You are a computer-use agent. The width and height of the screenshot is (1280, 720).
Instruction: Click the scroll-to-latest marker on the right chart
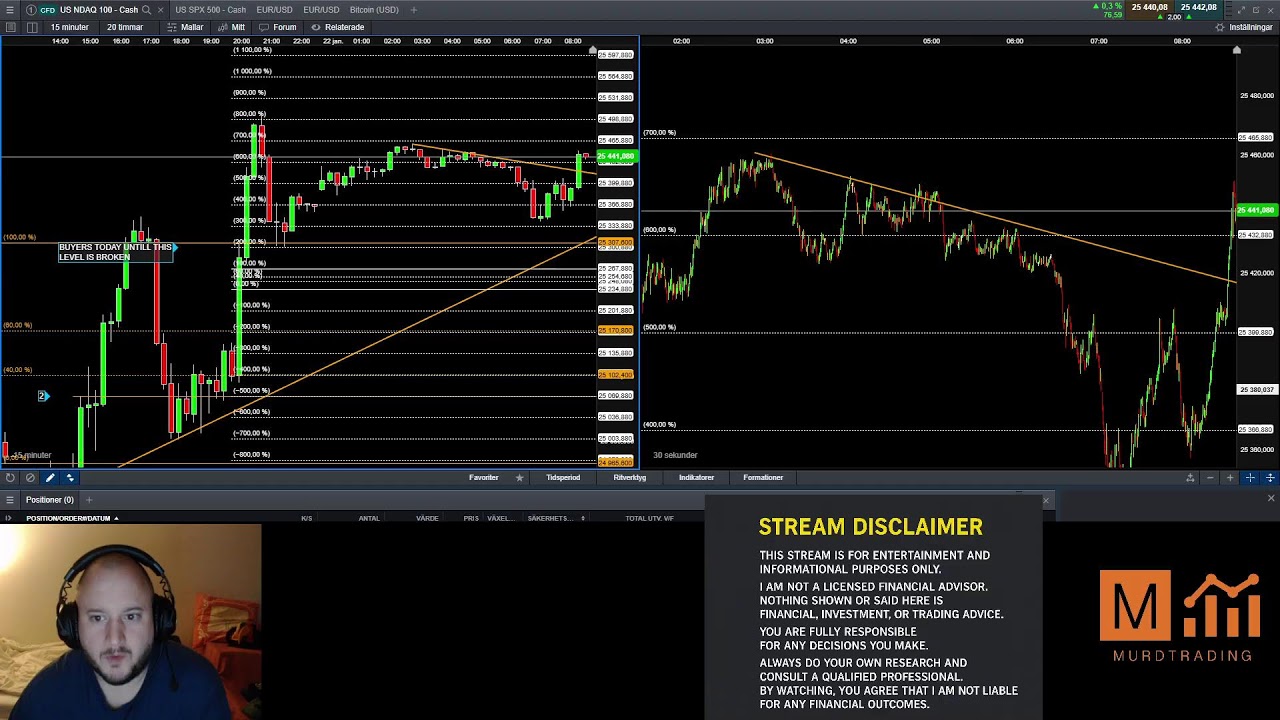pos(1237,50)
